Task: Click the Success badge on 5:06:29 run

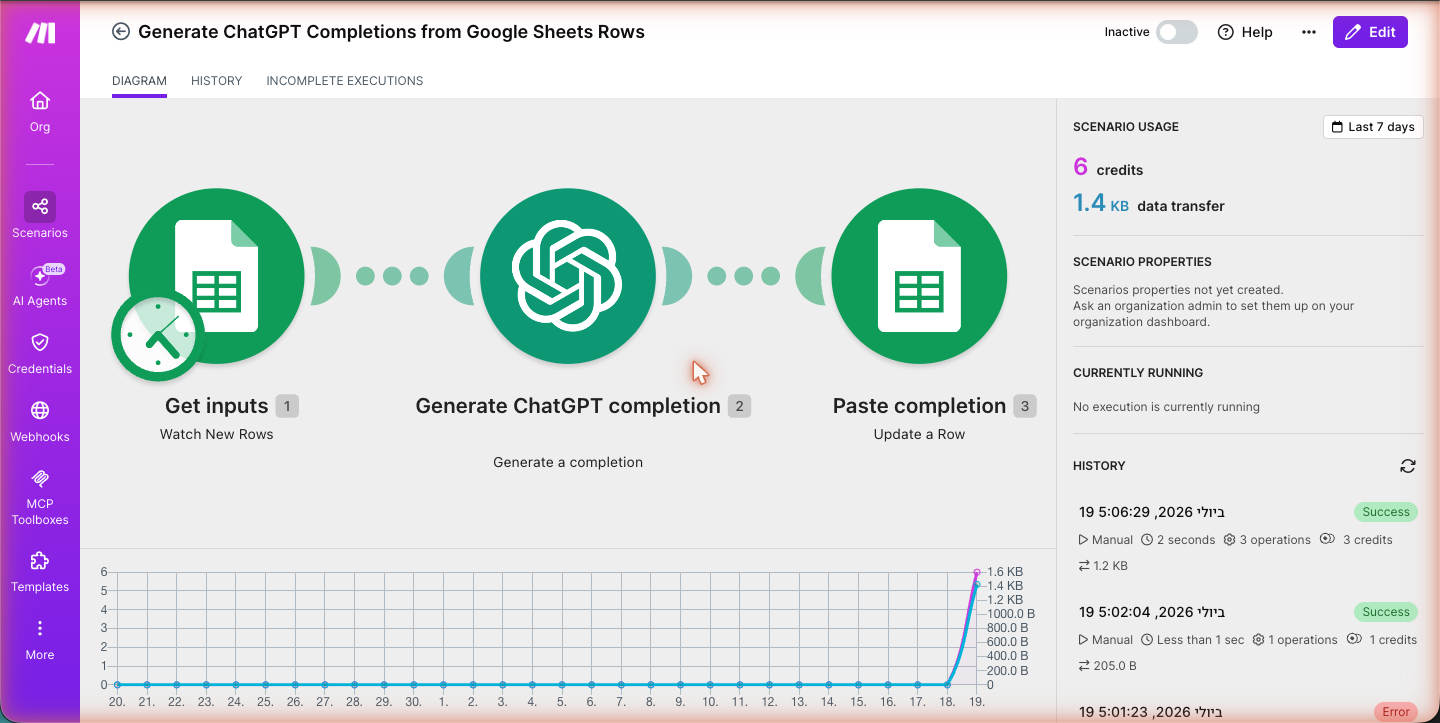Action: click(1386, 512)
